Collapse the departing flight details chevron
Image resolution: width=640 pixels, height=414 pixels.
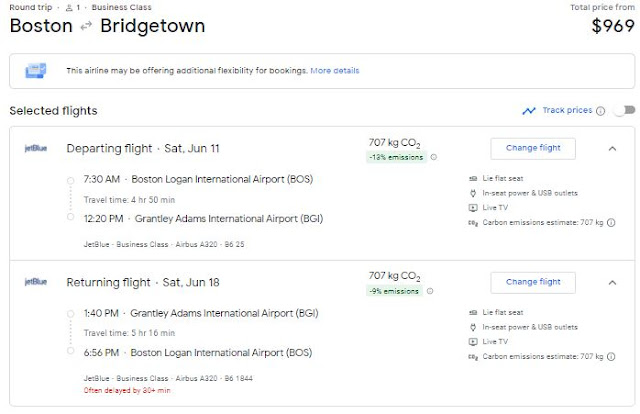tap(612, 148)
